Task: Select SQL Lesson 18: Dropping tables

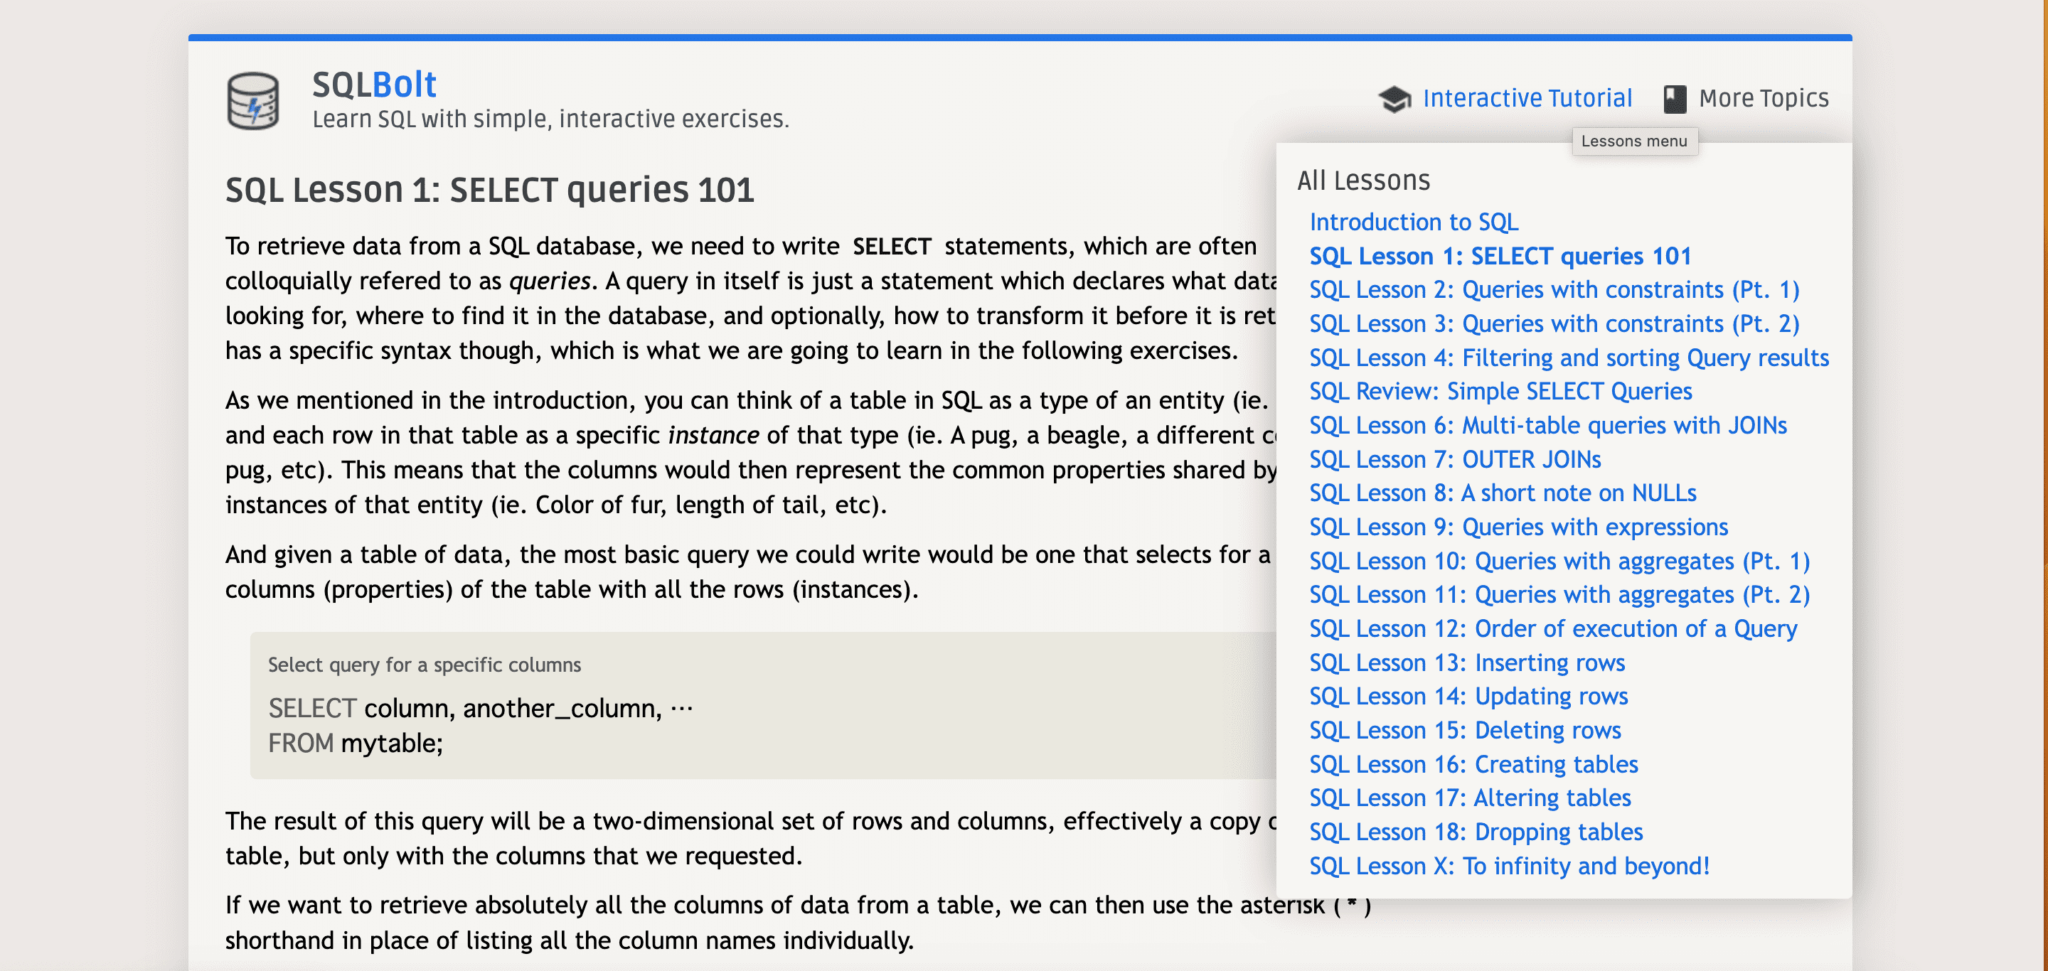Action: pos(1475,831)
